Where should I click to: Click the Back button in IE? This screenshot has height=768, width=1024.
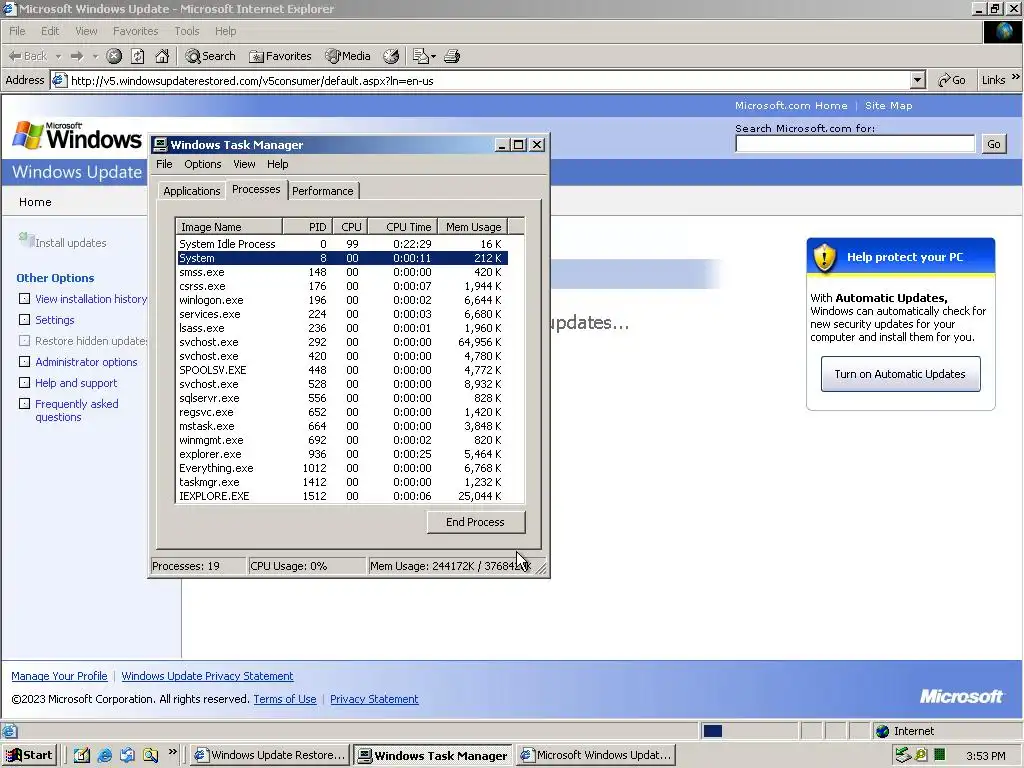click(27, 56)
